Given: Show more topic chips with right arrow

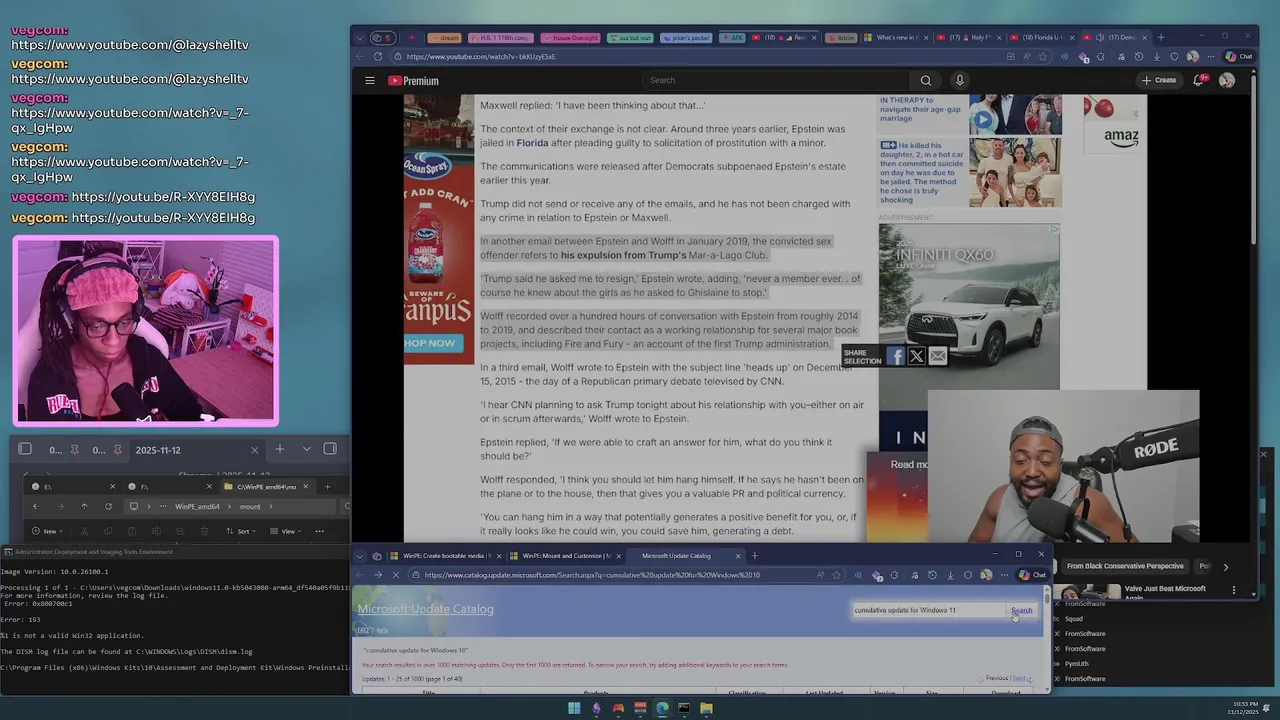Looking at the screenshot, I should coord(1225,567).
